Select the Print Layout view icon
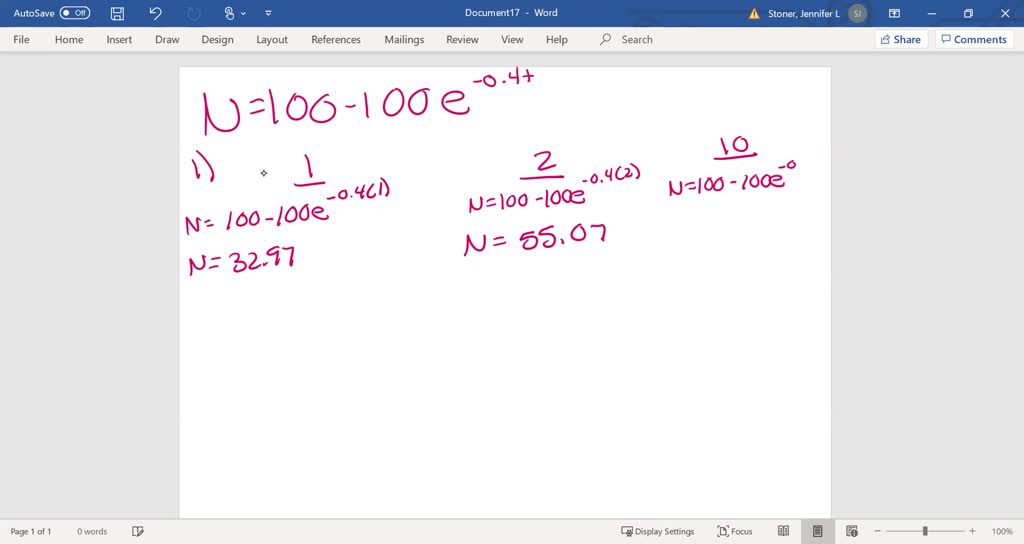The height and width of the screenshot is (544, 1024). (x=817, y=531)
